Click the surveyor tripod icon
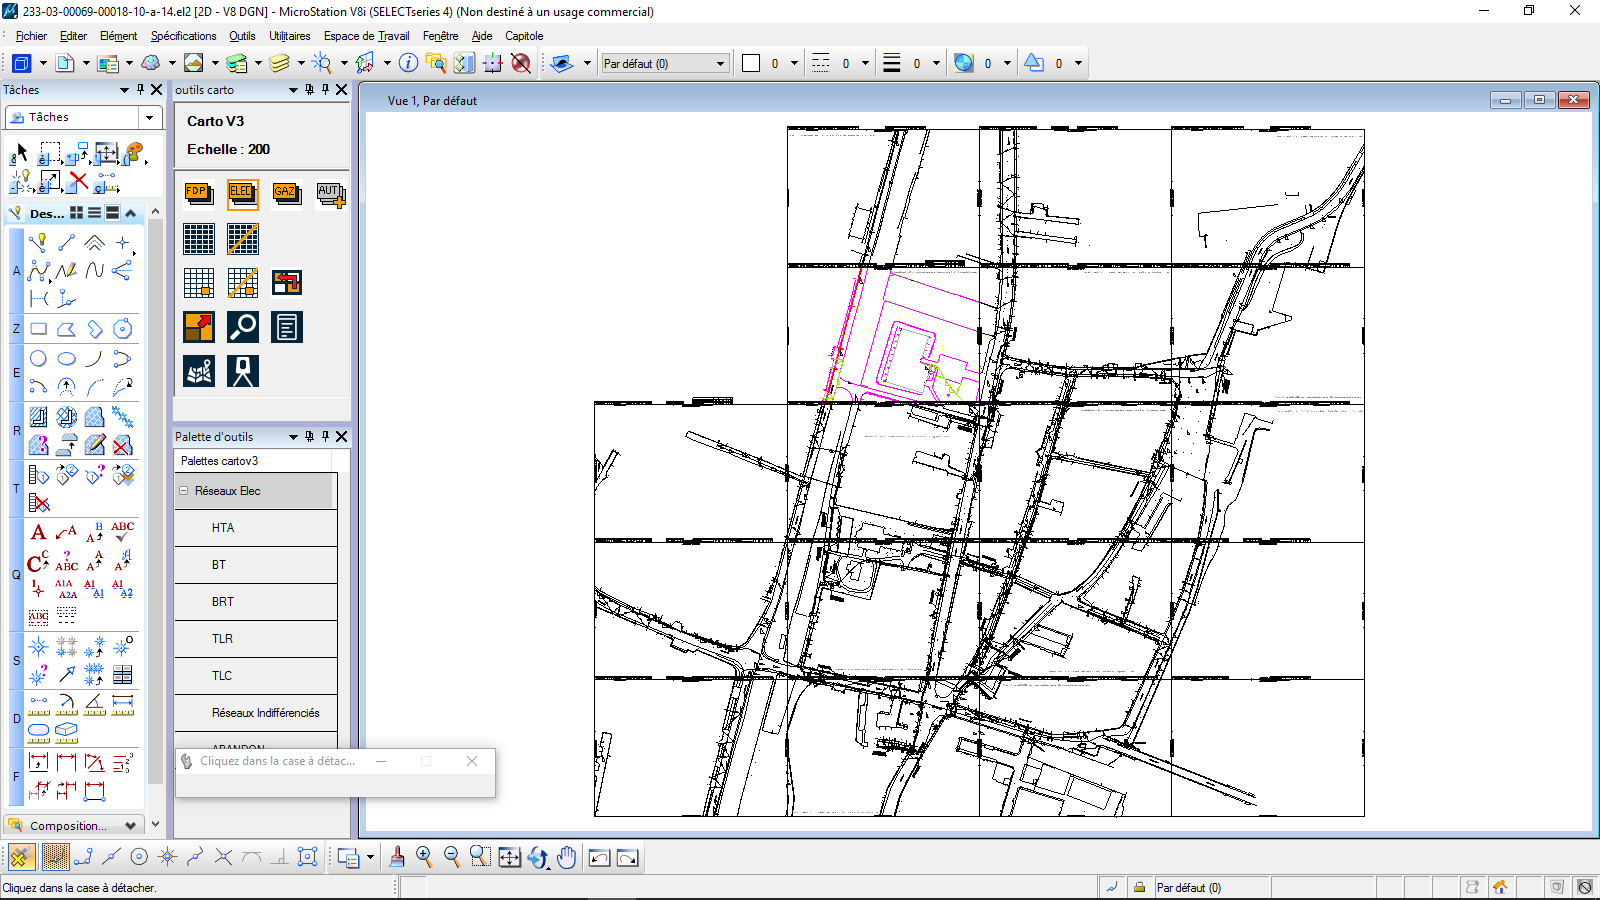 coord(242,371)
